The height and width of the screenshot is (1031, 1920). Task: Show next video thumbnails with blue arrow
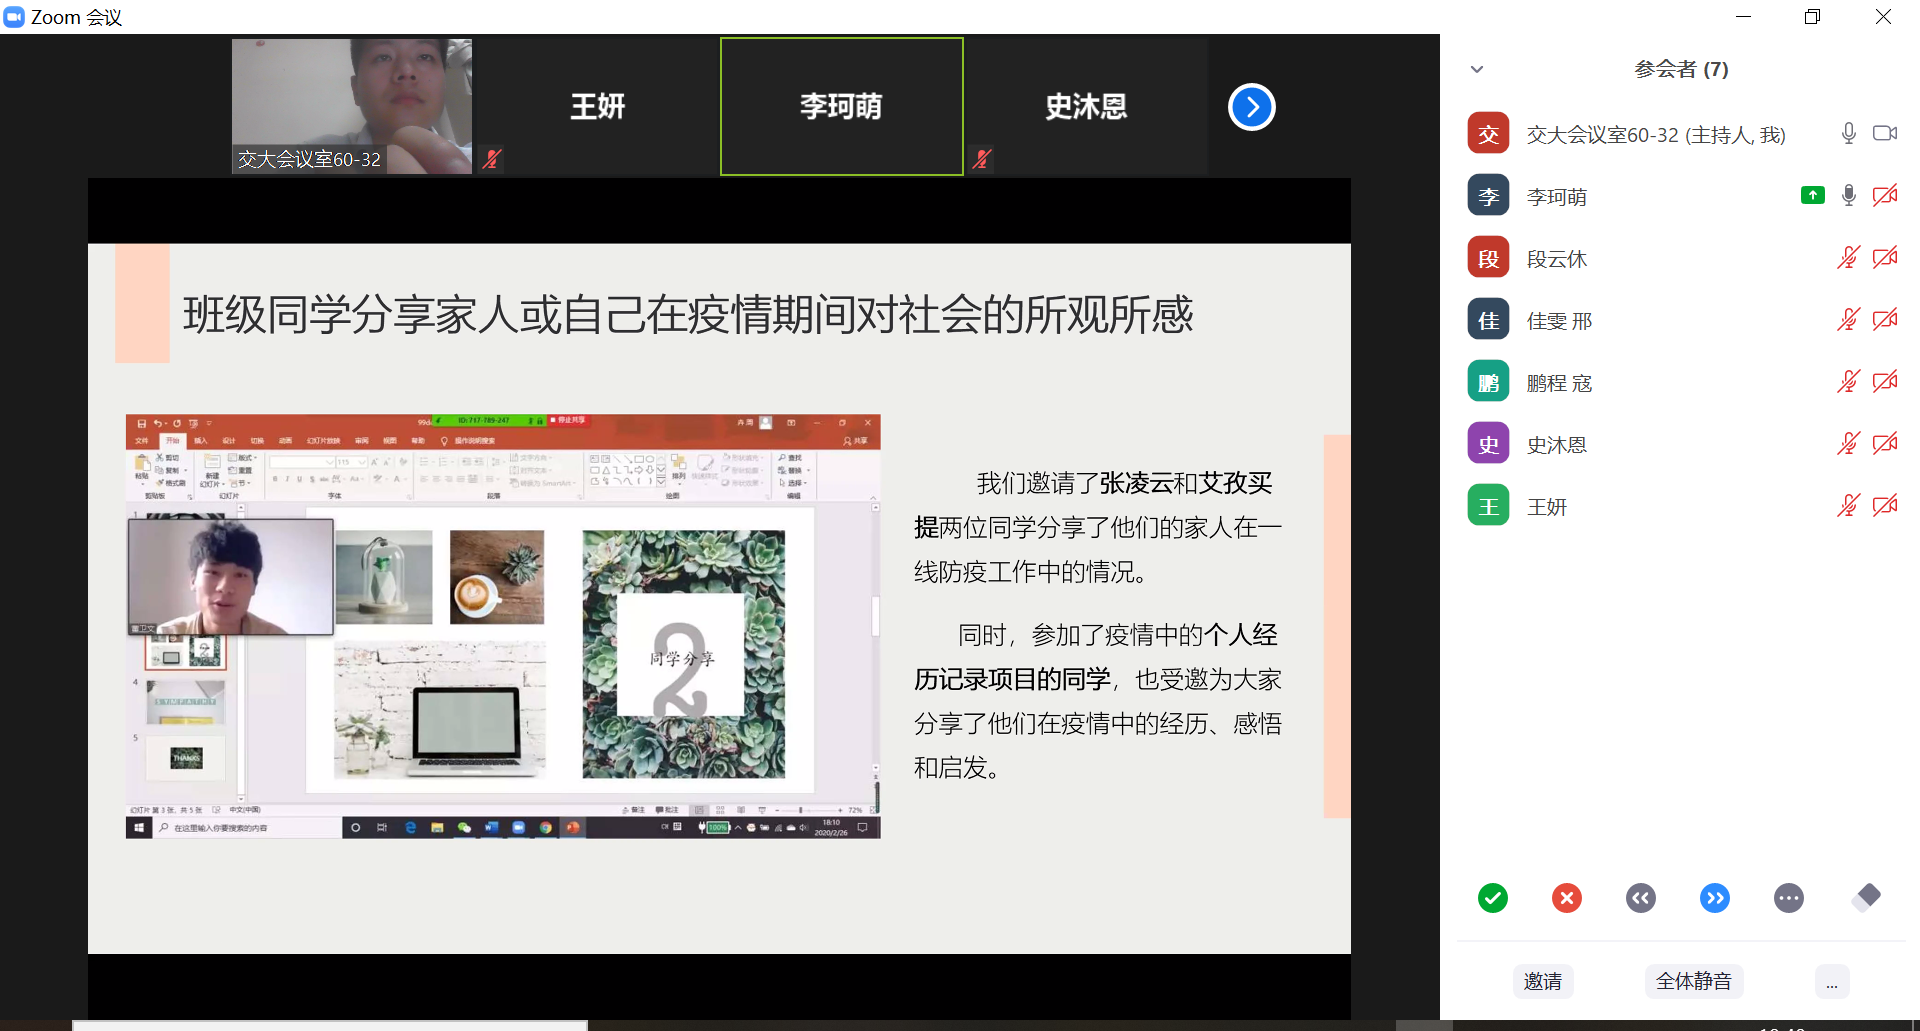point(1251,107)
